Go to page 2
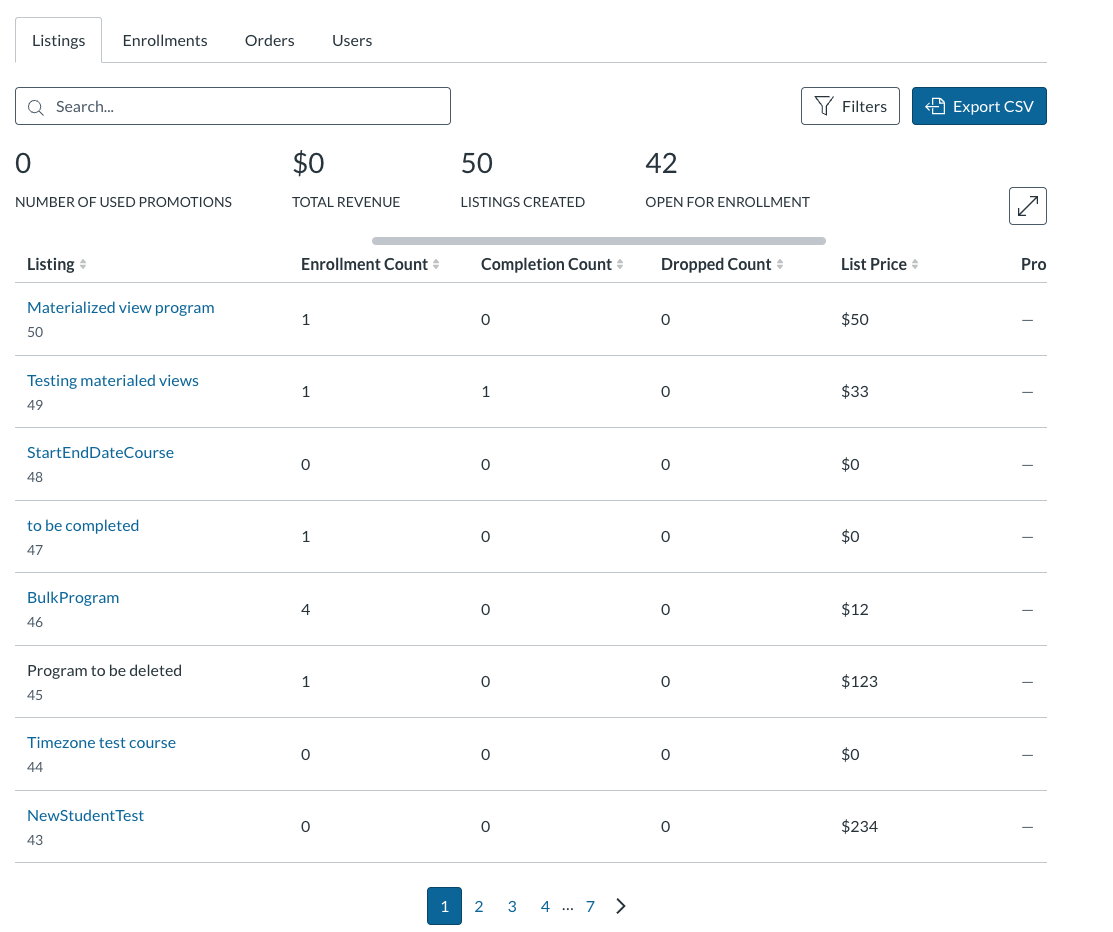The image size is (1113, 932). pyautogui.click(x=478, y=906)
